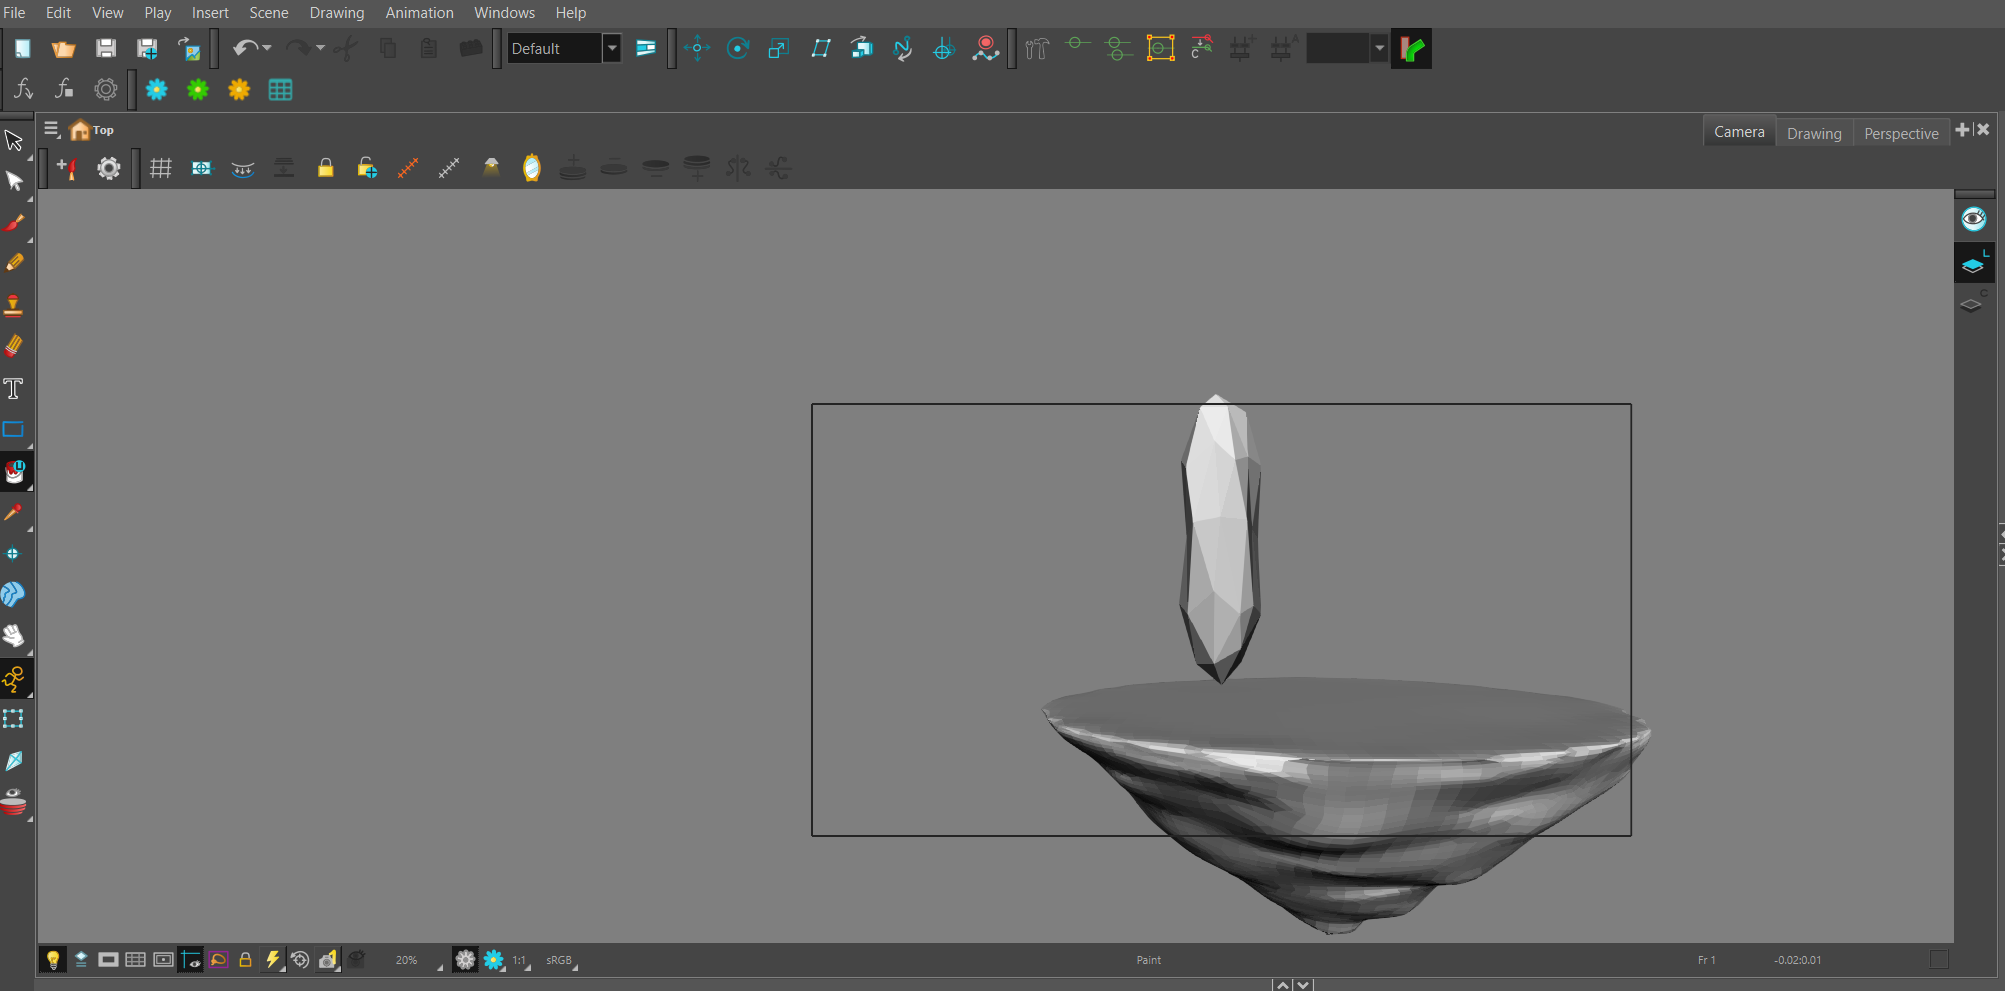
Task: Select the Hand (pan) tool
Action: 14,636
